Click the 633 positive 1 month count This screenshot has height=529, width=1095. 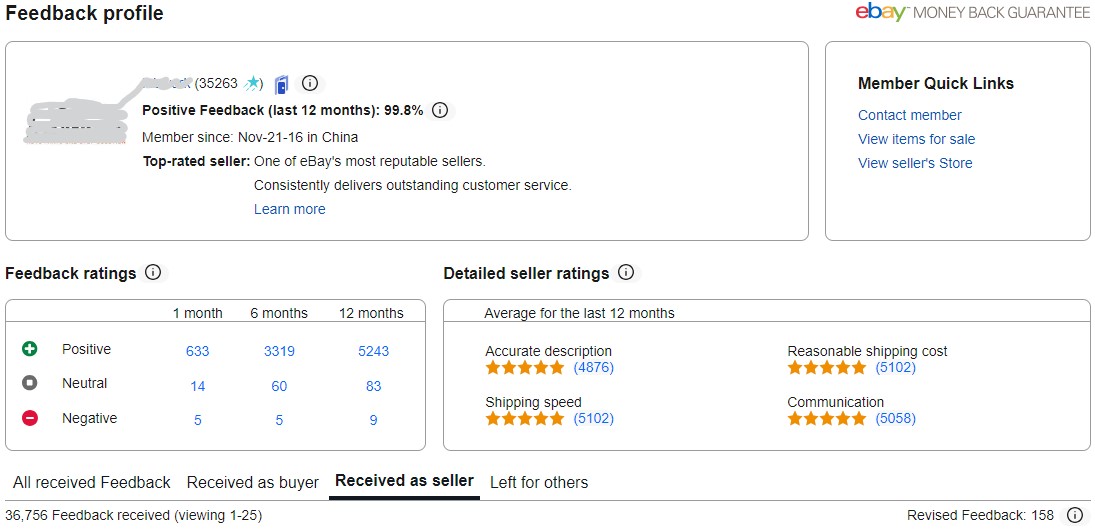198,351
